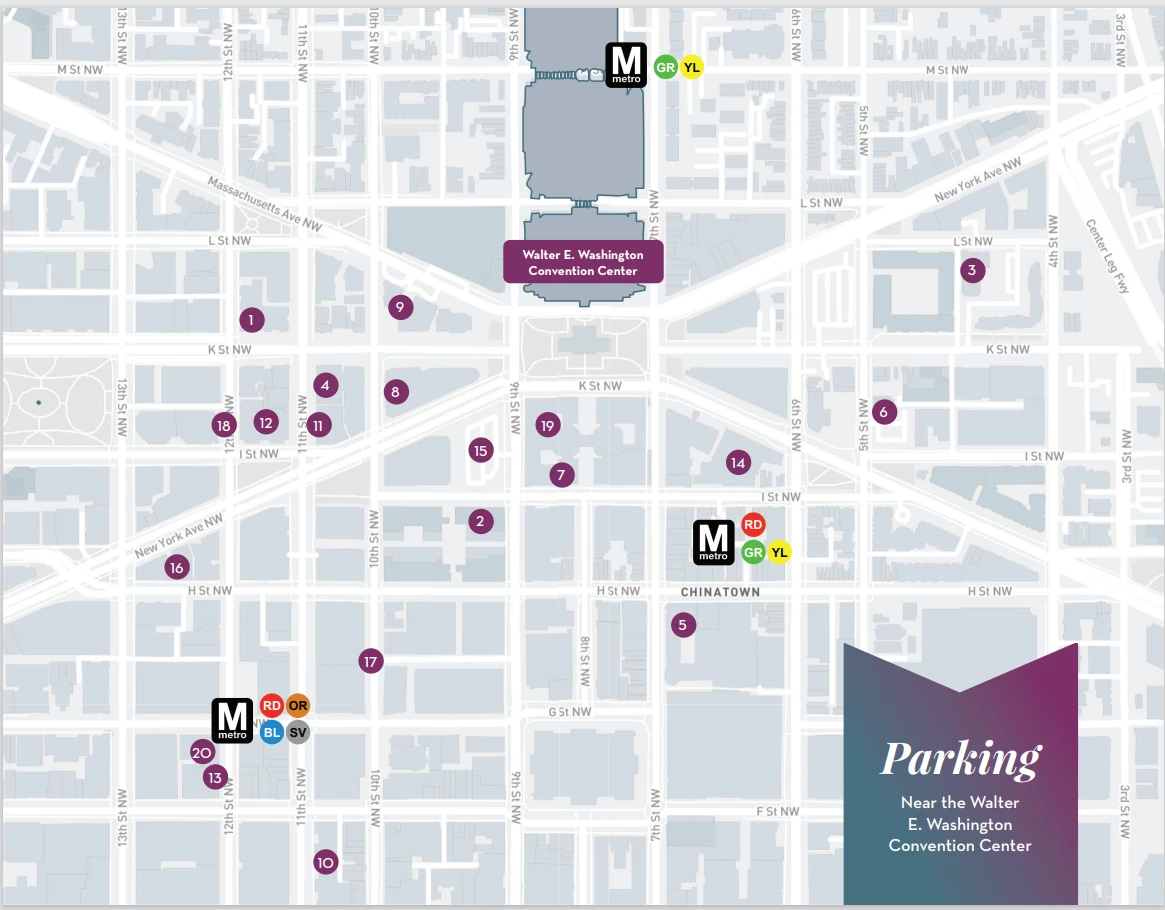Click parking marker number 1
Image resolution: width=1165 pixels, height=910 pixels.
point(251,320)
